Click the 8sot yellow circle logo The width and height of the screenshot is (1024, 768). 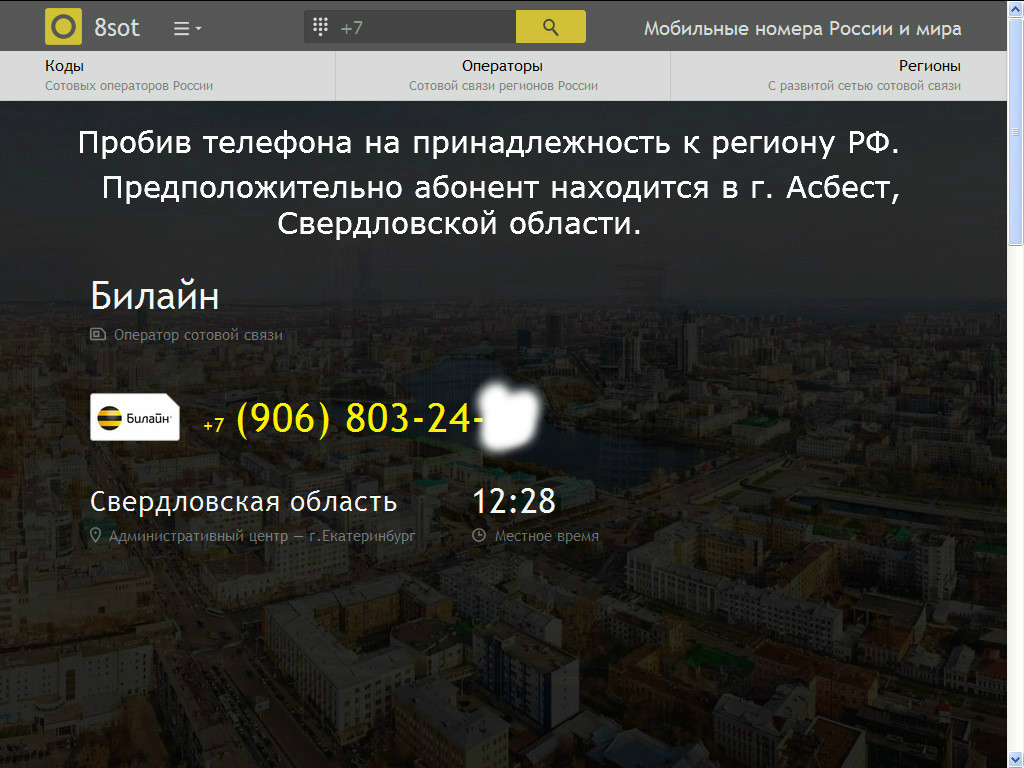pyautogui.click(x=63, y=27)
